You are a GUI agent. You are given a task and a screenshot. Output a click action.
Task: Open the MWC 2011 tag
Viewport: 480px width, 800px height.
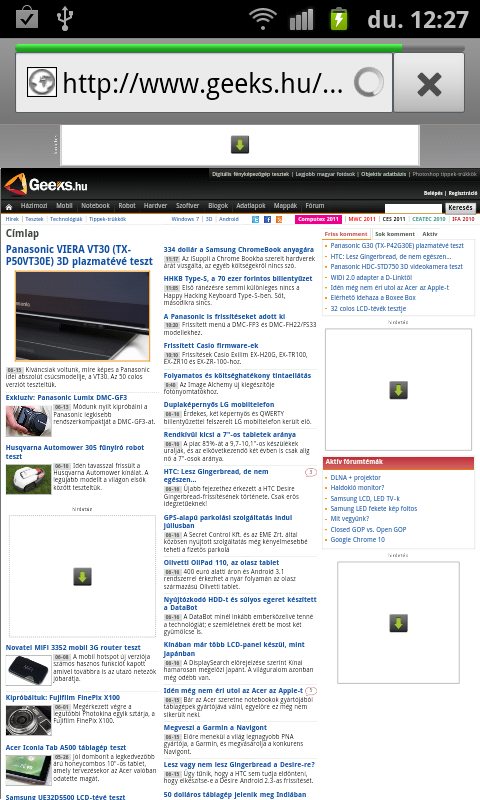(x=362, y=219)
